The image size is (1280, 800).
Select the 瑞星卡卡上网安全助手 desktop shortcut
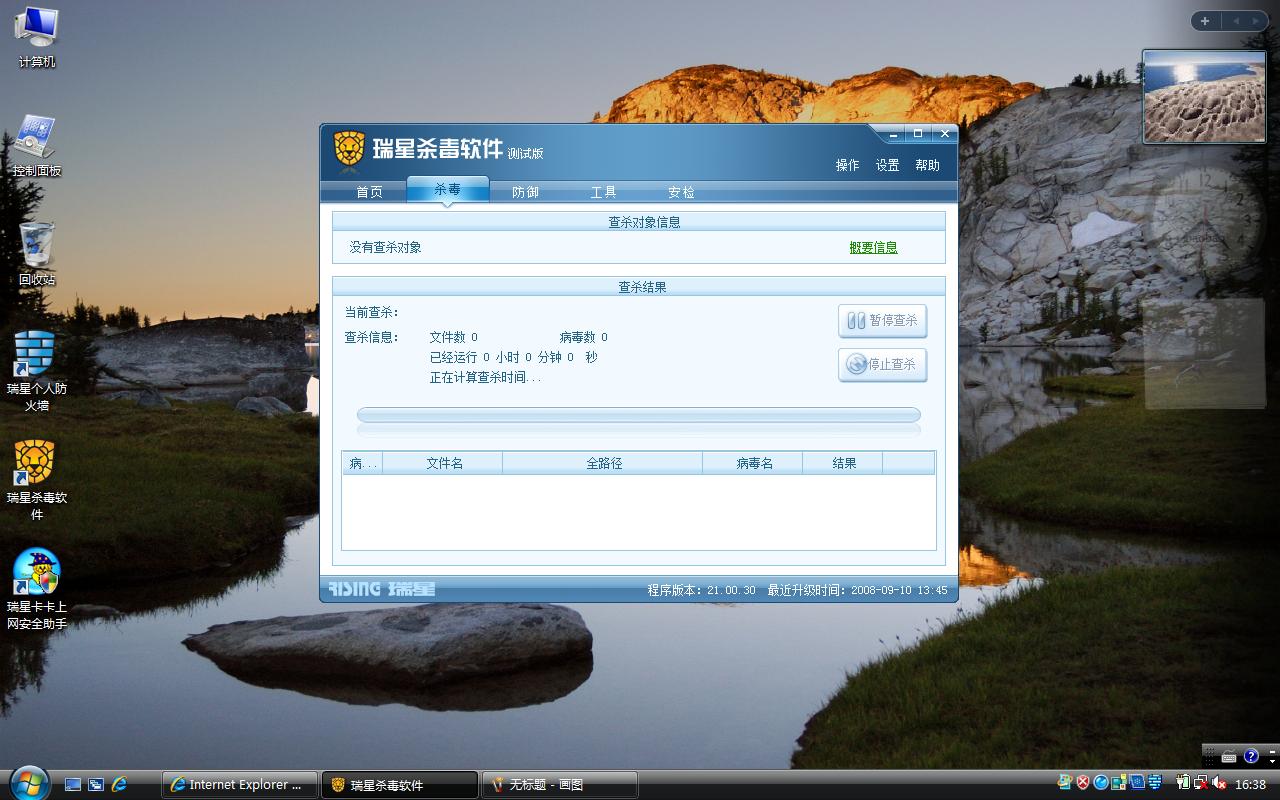pyautogui.click(x=37, y=589)
